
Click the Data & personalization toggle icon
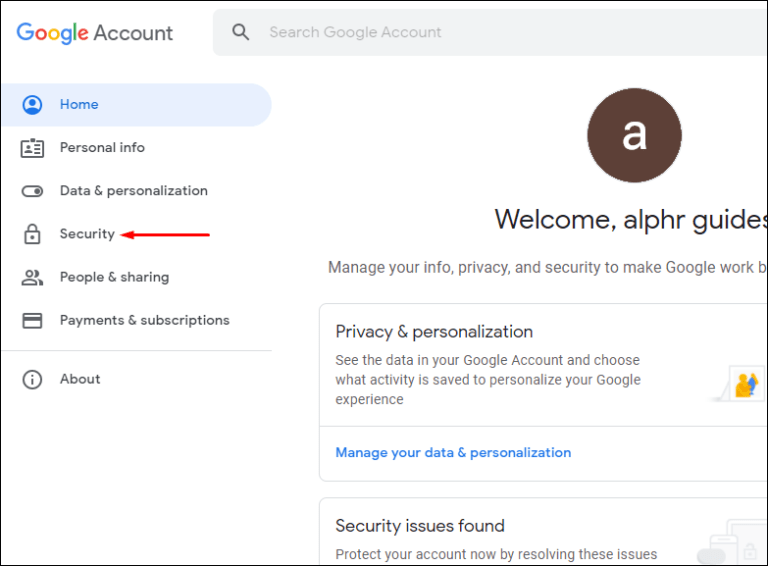[x=32, y=191]
